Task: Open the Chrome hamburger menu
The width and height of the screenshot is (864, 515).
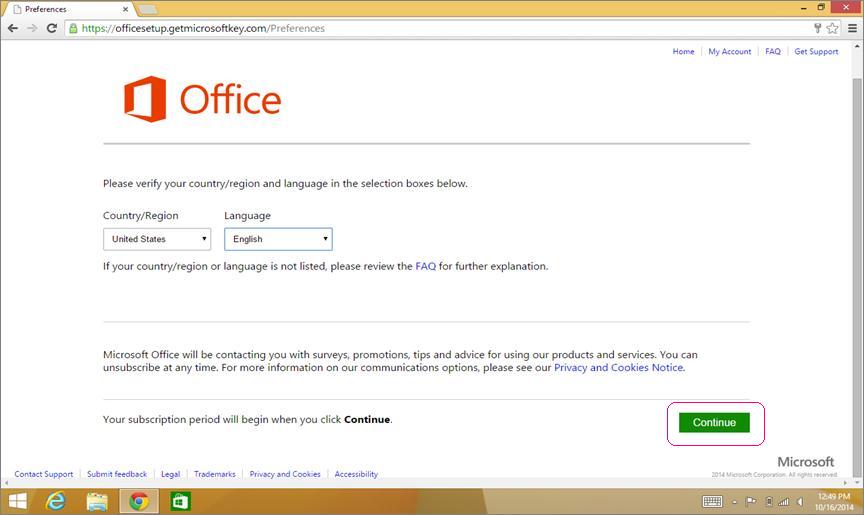Action: click(x=852, y=28)
